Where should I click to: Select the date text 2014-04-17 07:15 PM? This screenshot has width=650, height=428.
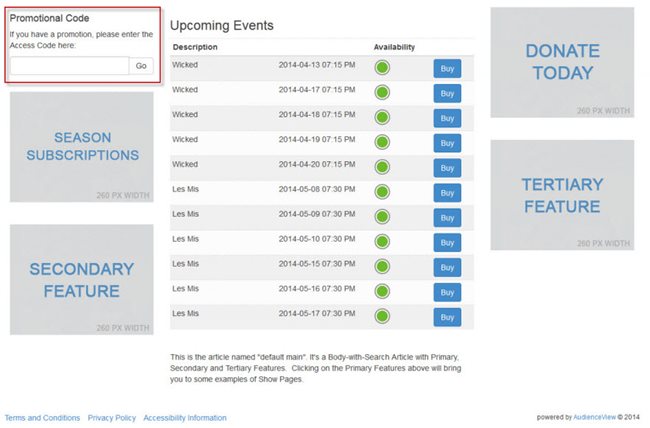[317, 90]
